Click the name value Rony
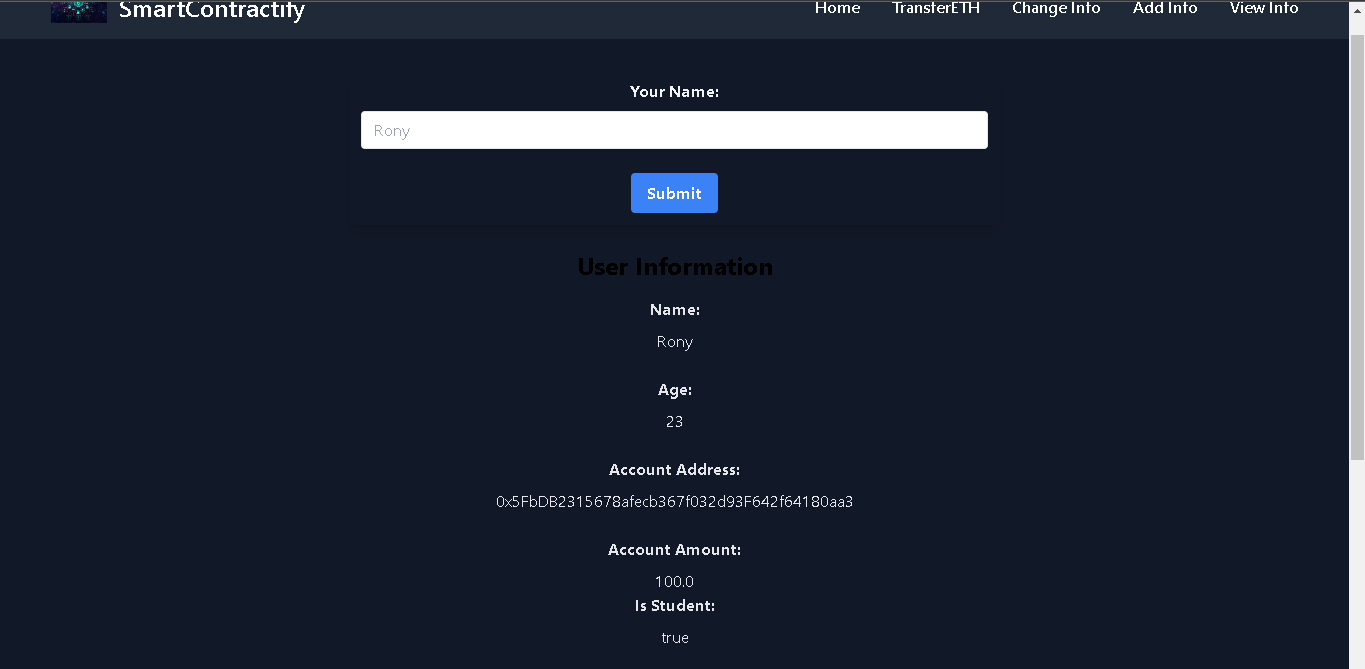 pyautogui.click(x=674, y=341)
